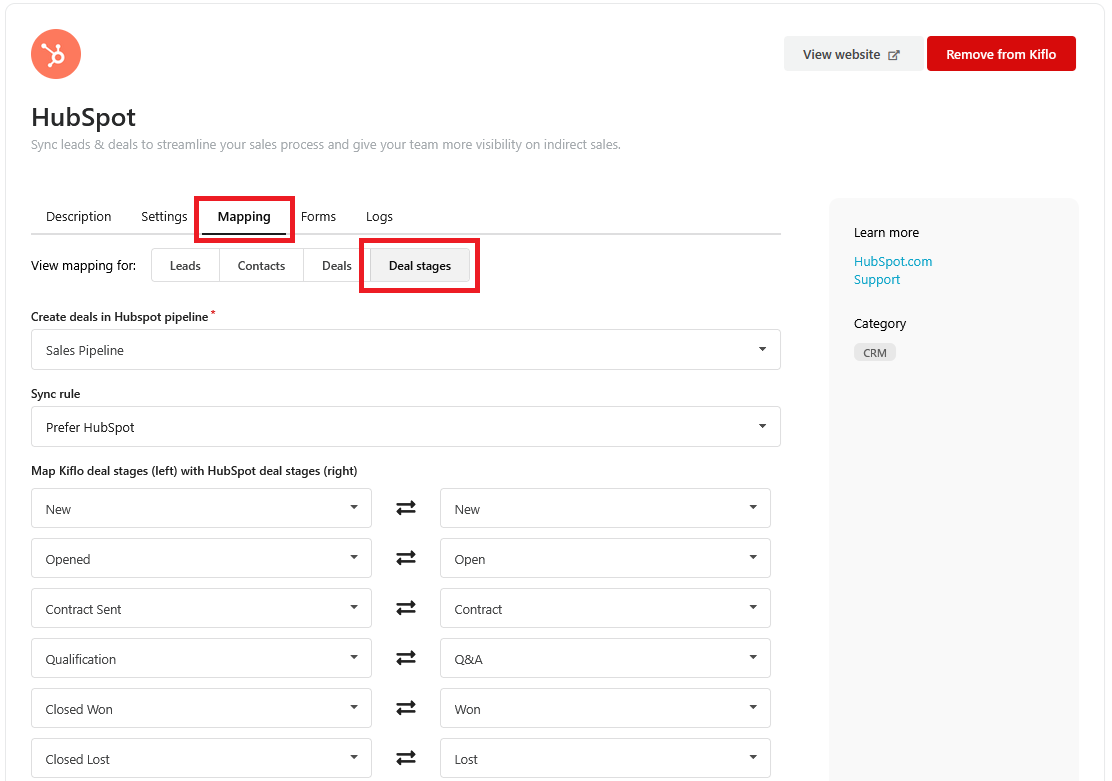This screenshot has width=1112, height=781.
Task: Click the Category label in sidebar
Action: point(879,323)
